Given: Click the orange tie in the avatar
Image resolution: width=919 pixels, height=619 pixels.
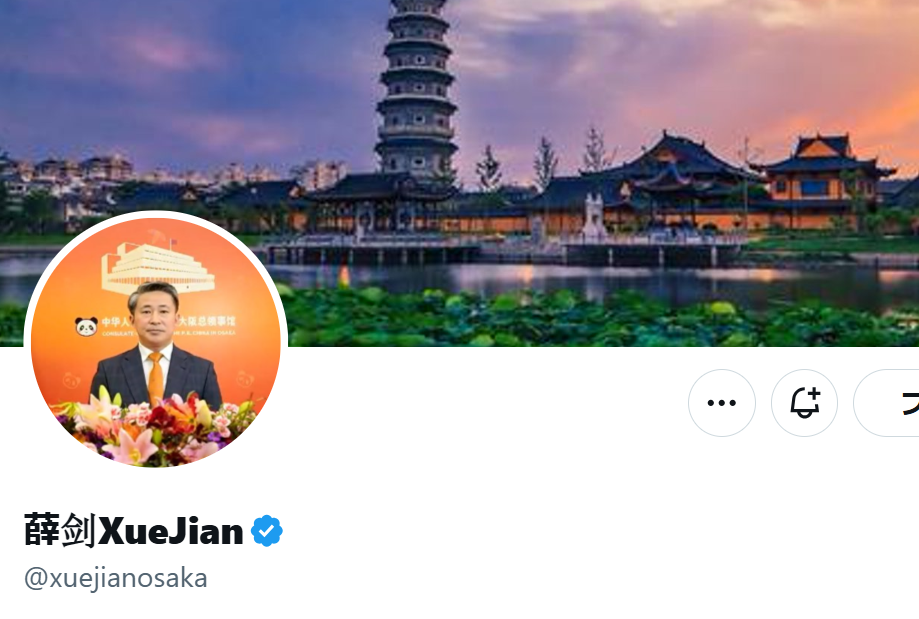Looking at the screenshot, I should tap(155, 378).
